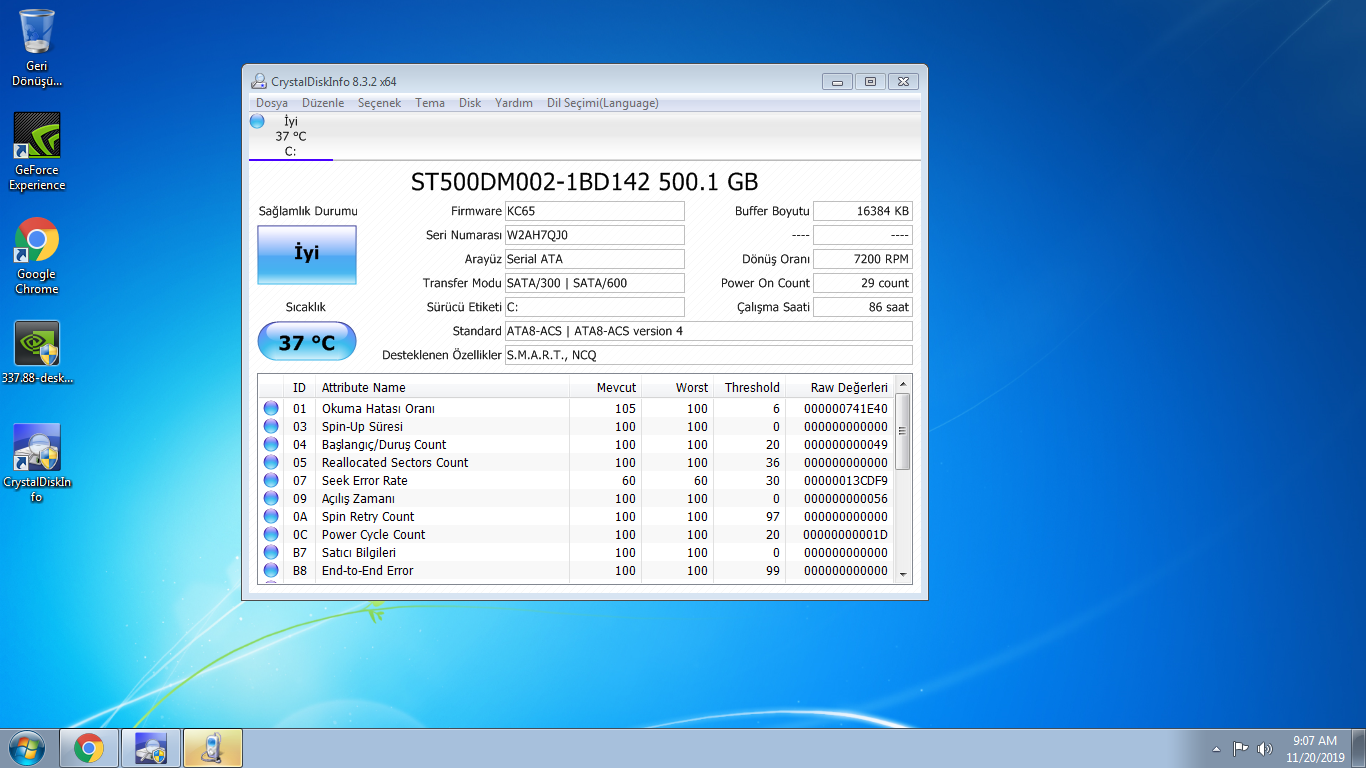Select CrystalDiskInfo taskbar button
This screenshot has width=1366, height=768.
click(151, 748)
